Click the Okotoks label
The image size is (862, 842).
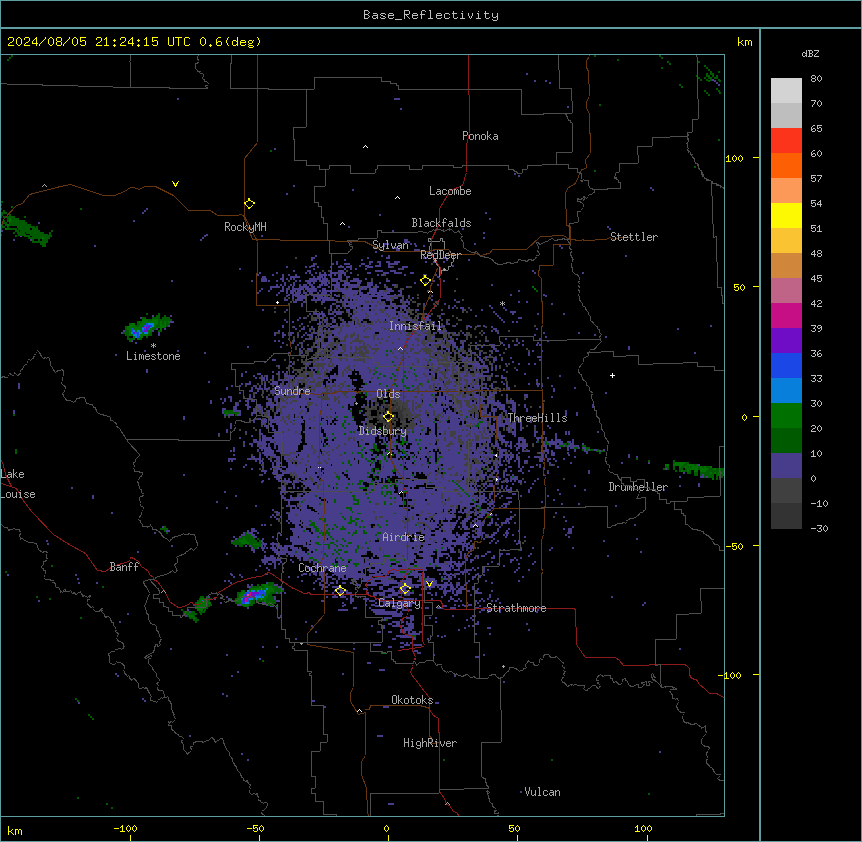(412, 700)
